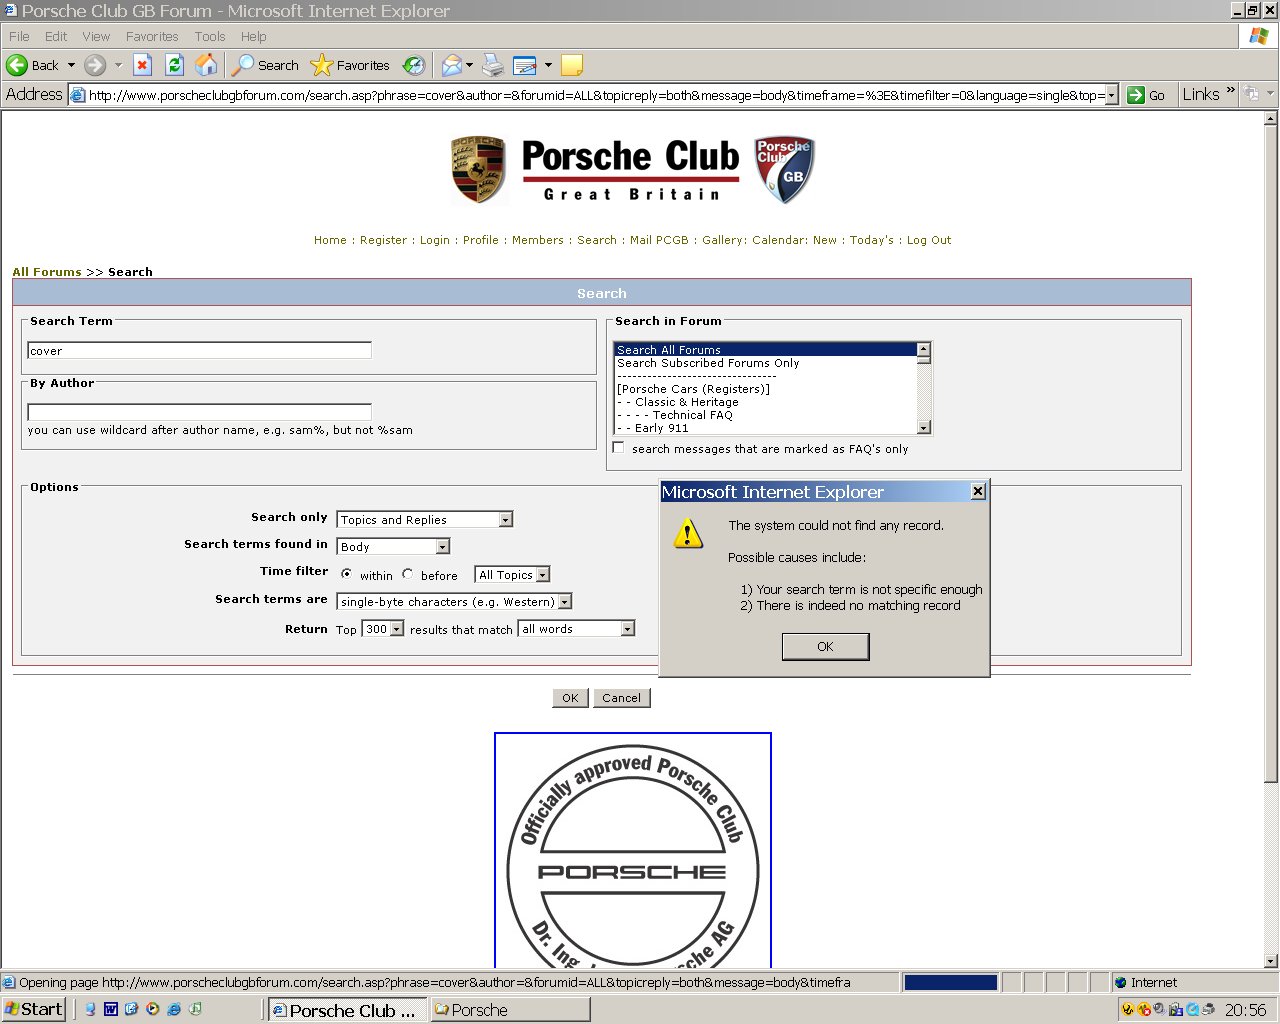Open the View menu
This screenshot has width=1280, height=1024.
[x=96, y=36]
